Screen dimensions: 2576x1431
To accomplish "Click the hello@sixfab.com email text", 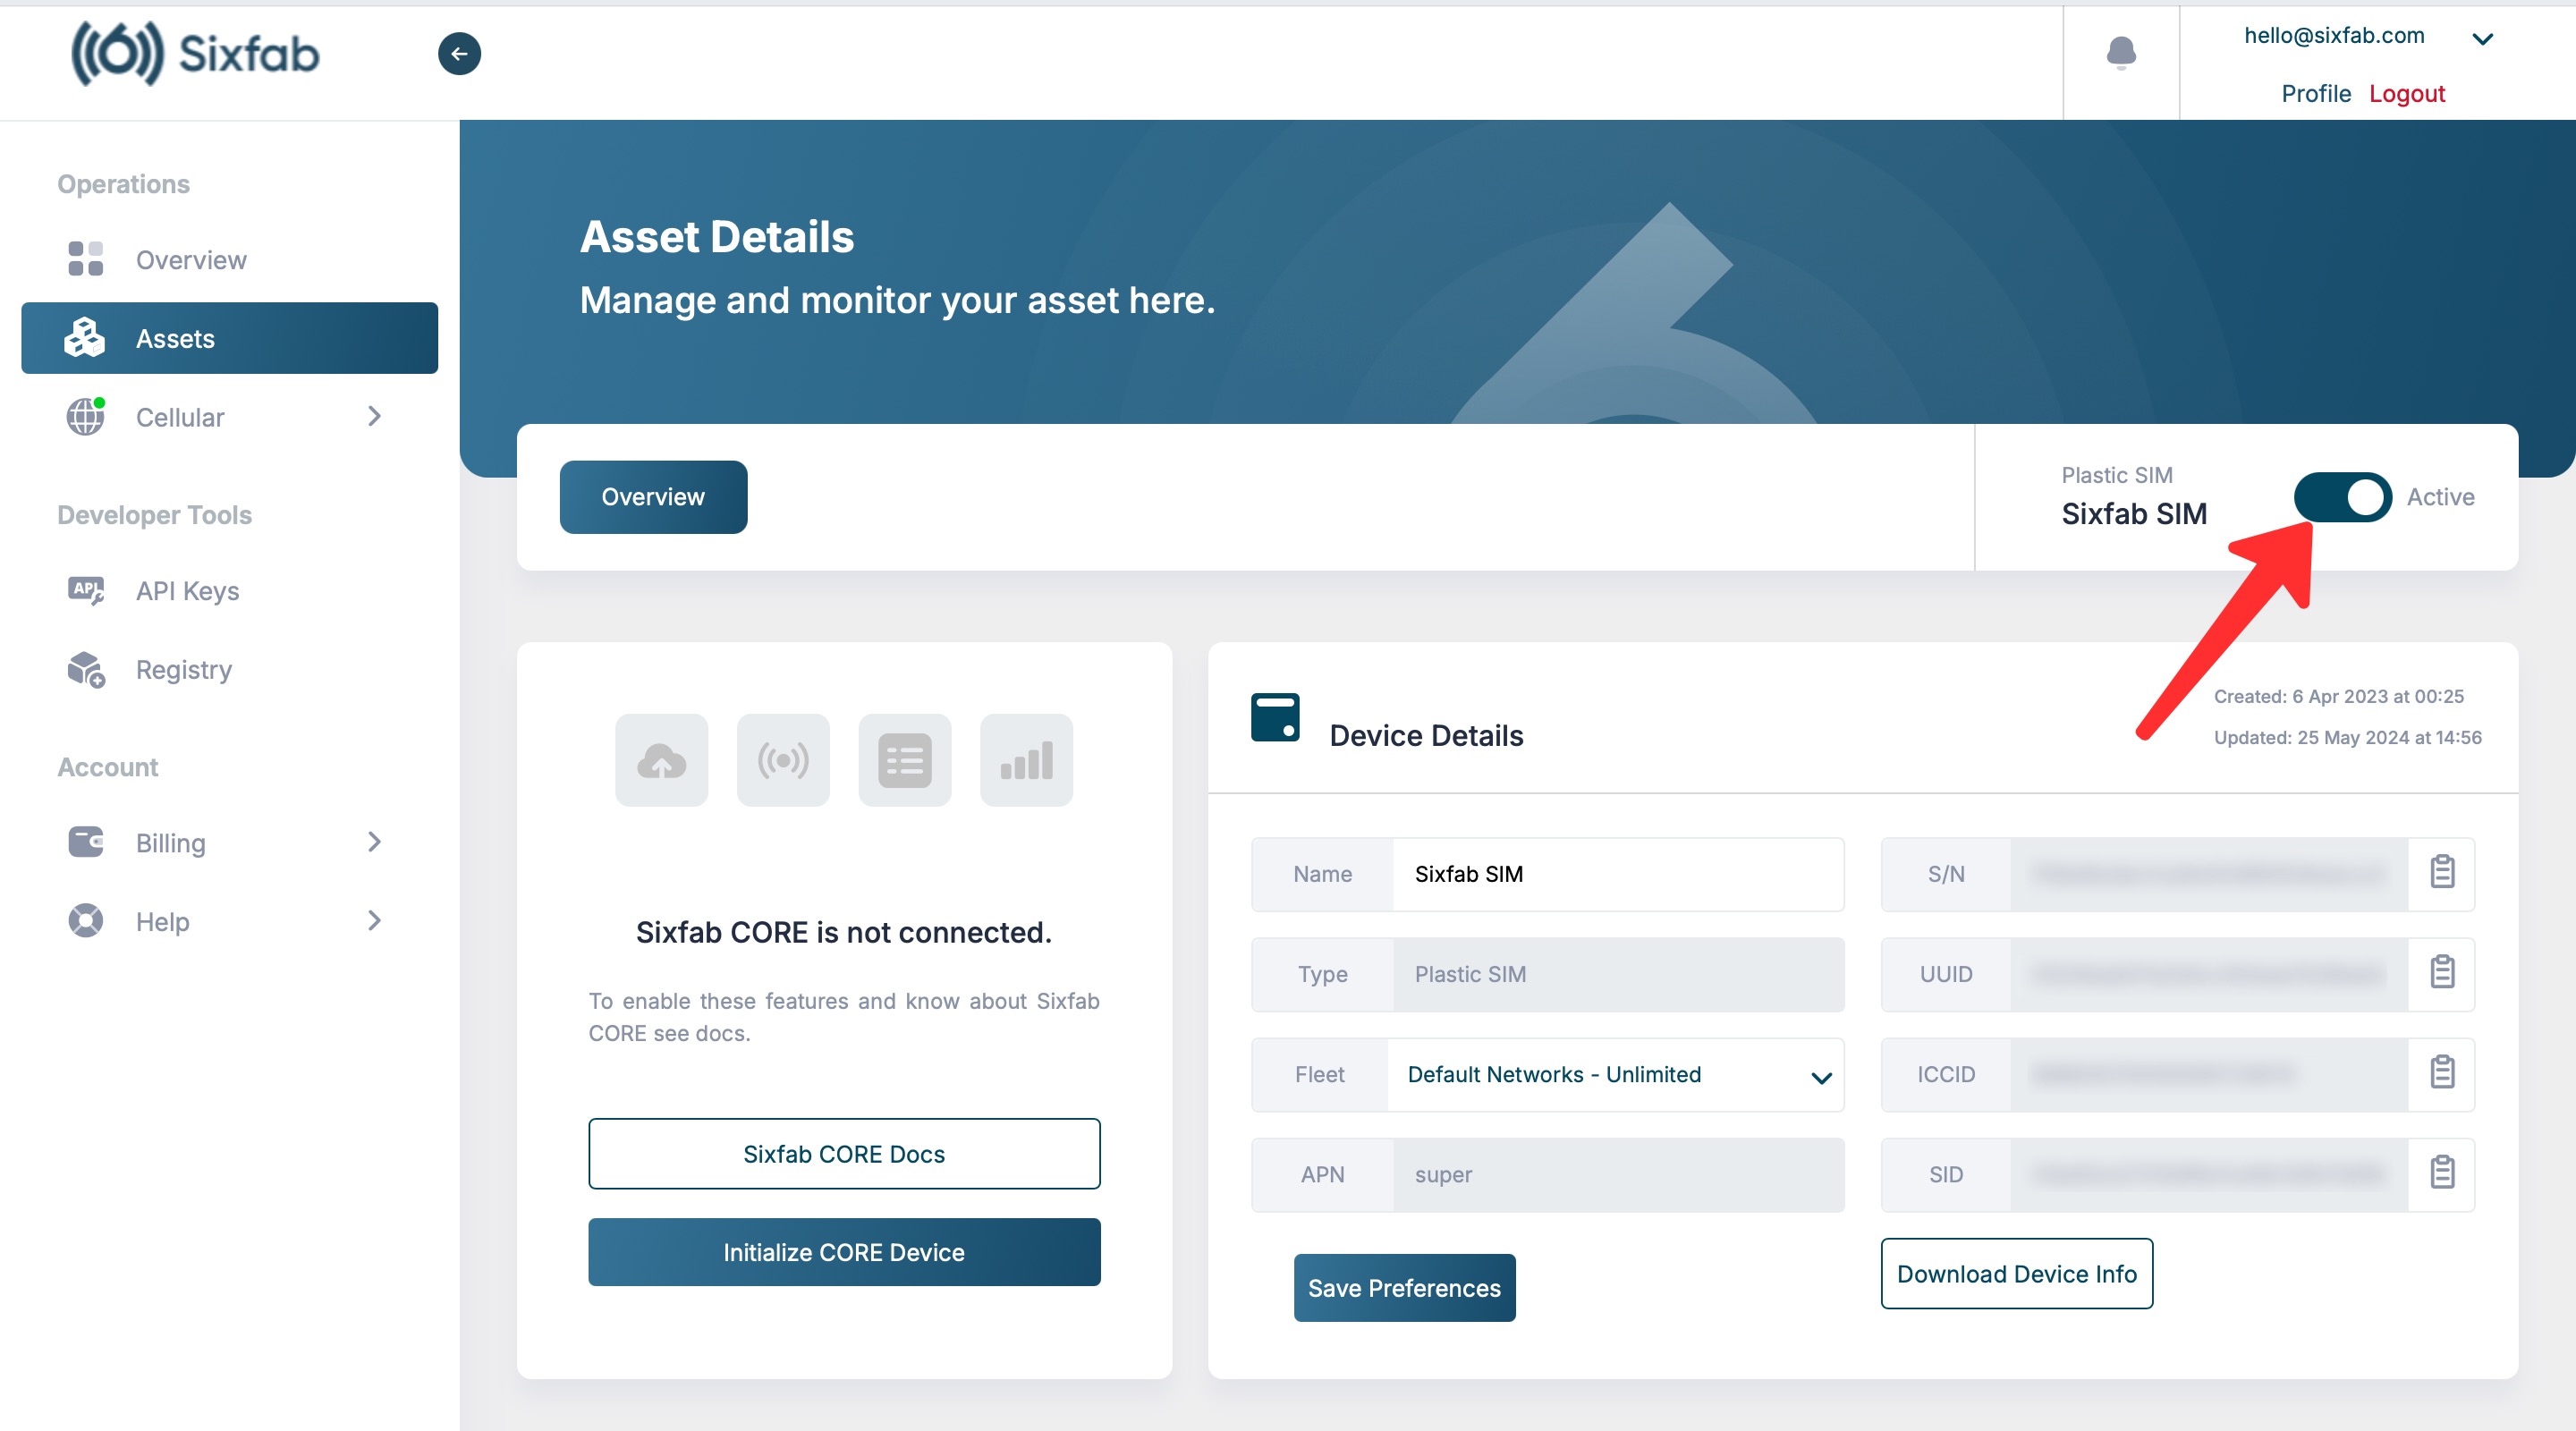I will click(2334, 36).
